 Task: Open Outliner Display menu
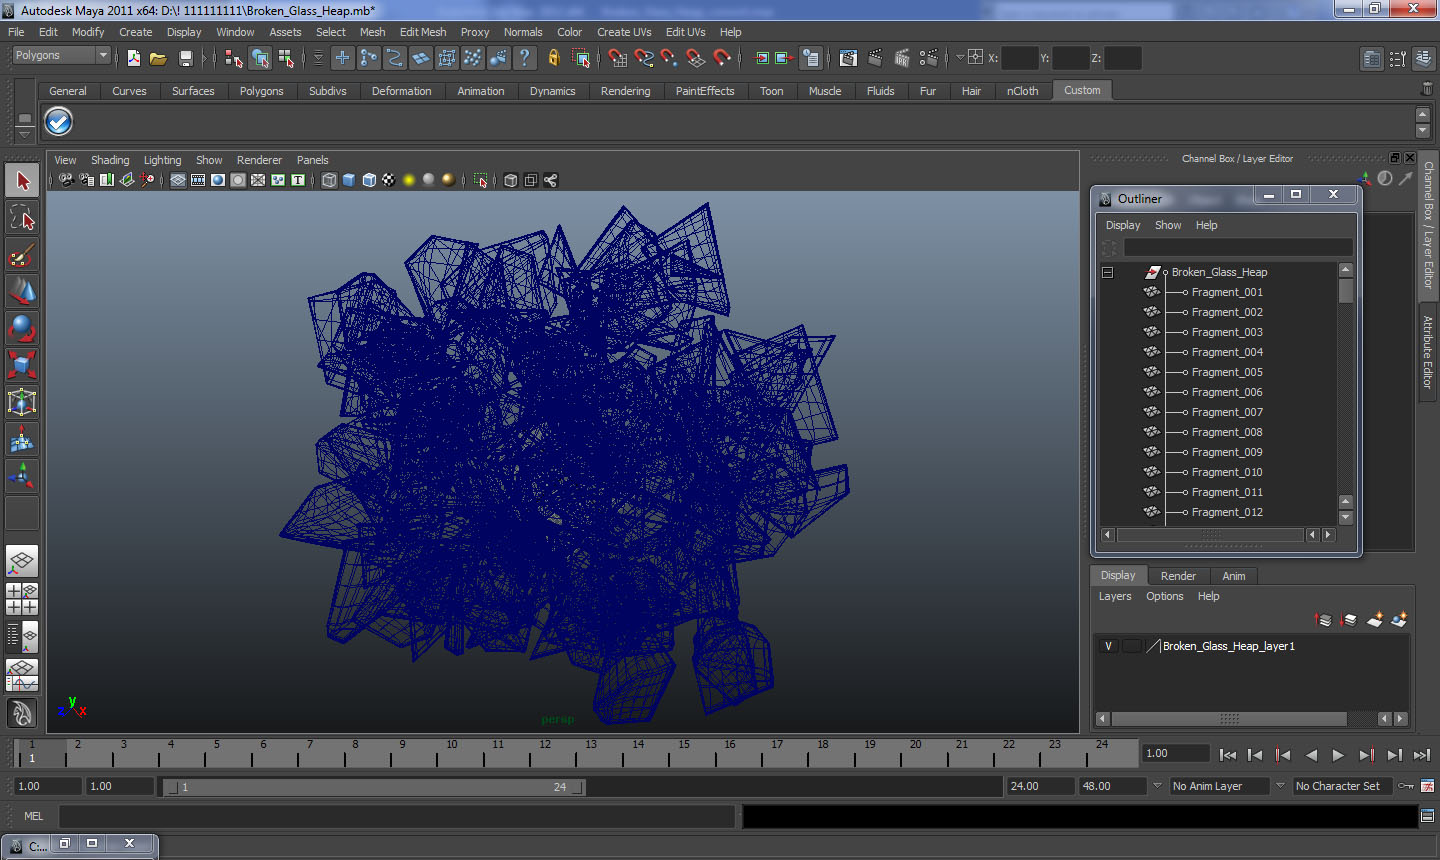tap(1123, 225)
